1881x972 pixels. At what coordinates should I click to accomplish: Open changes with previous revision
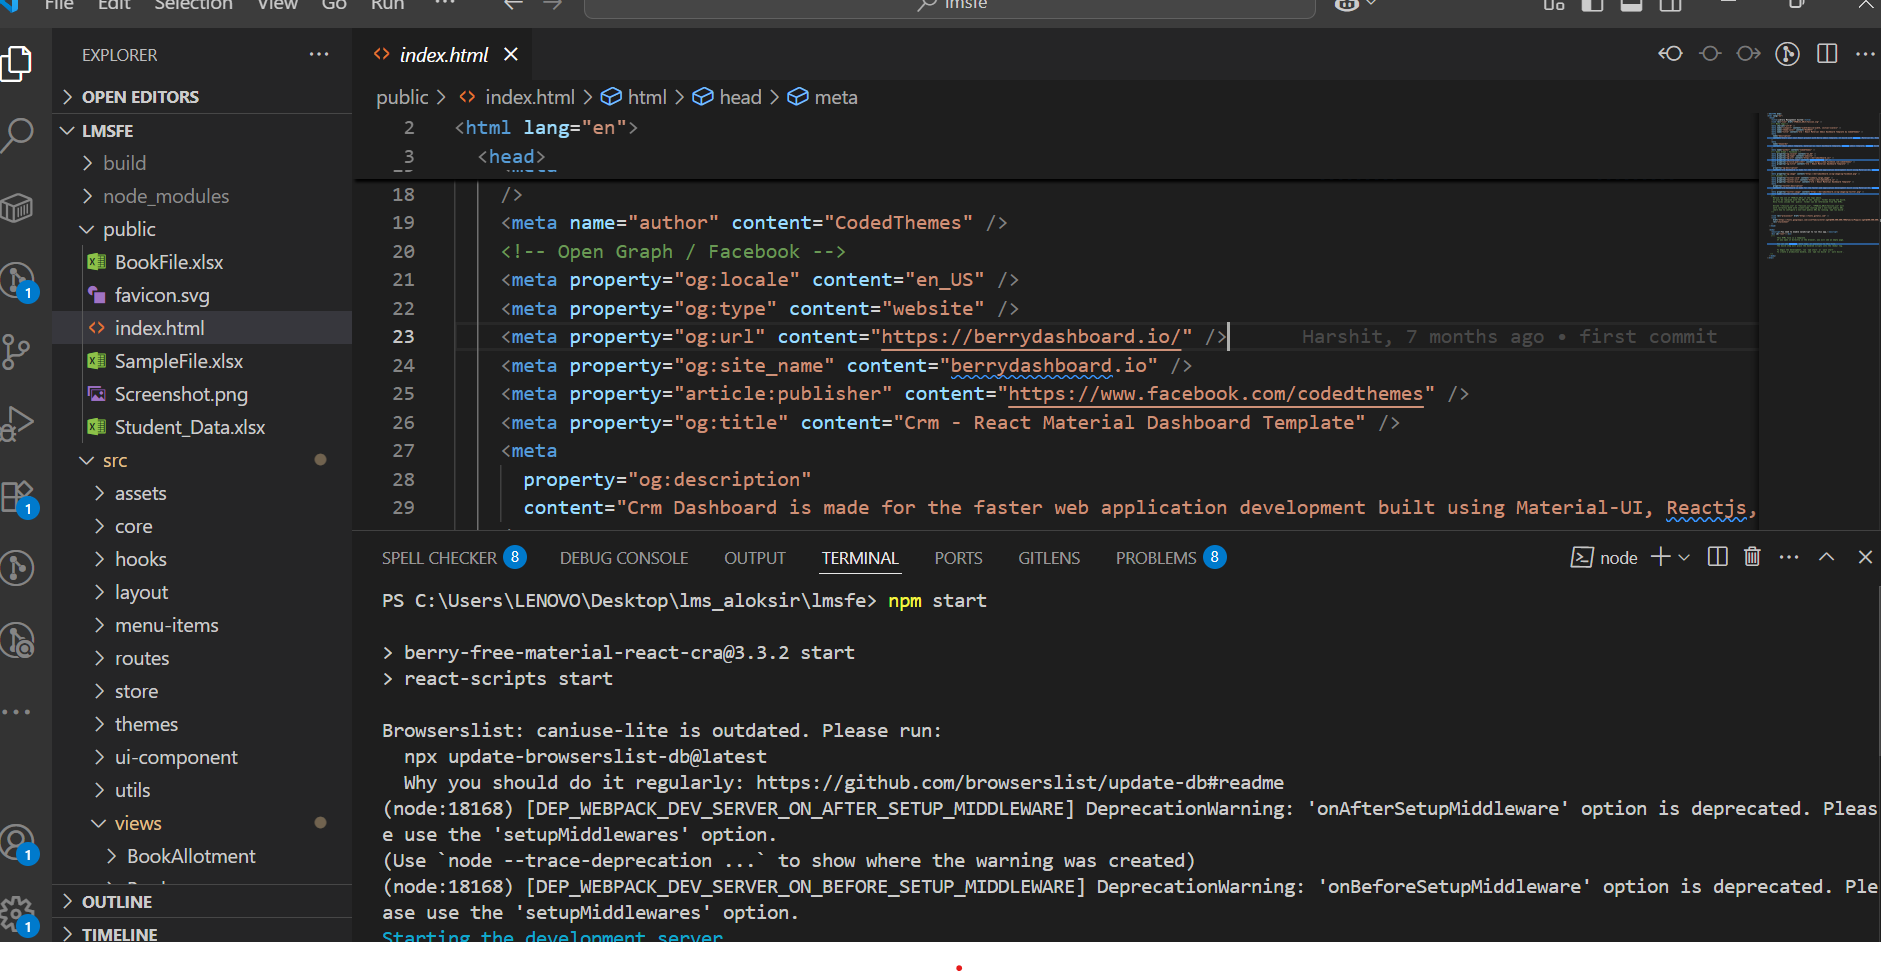[x=1670, y=54]
